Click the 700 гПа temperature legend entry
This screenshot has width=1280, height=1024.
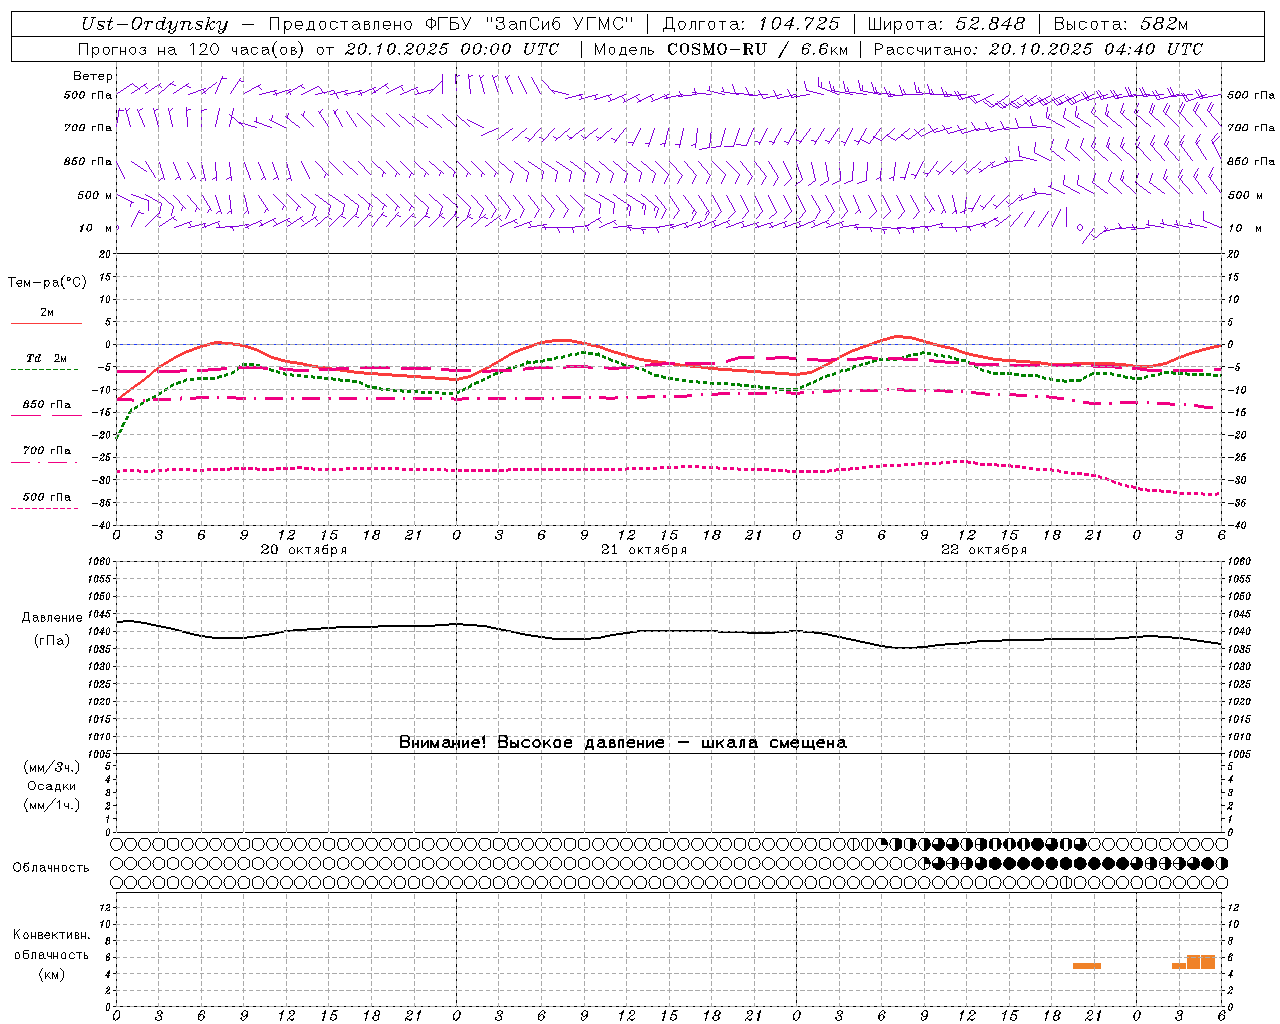[46, 451]
